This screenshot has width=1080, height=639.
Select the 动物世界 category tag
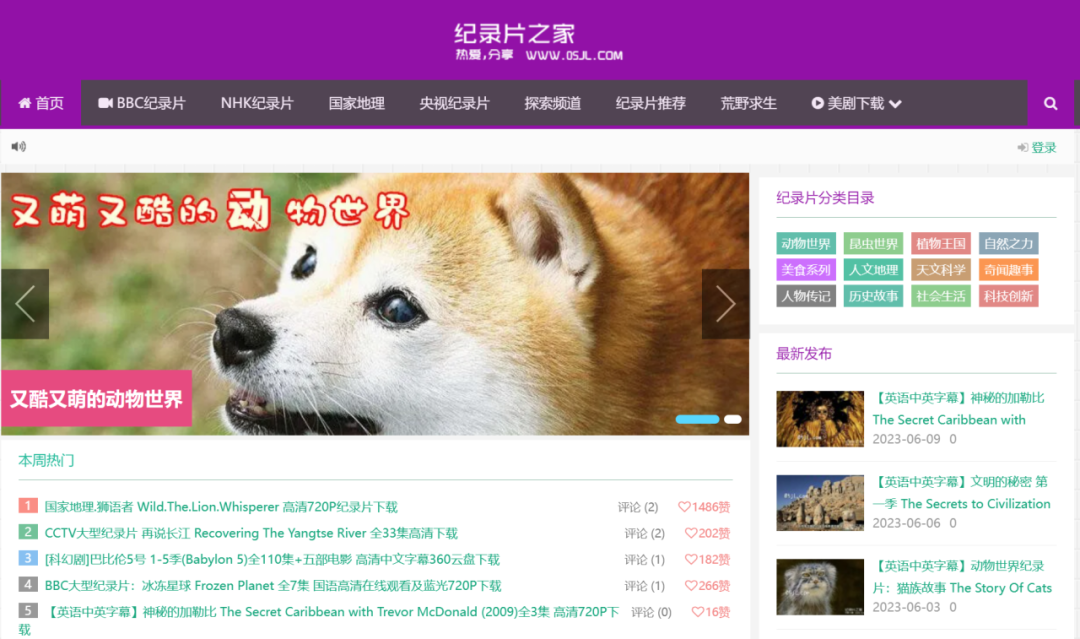(x=806, y=243)
